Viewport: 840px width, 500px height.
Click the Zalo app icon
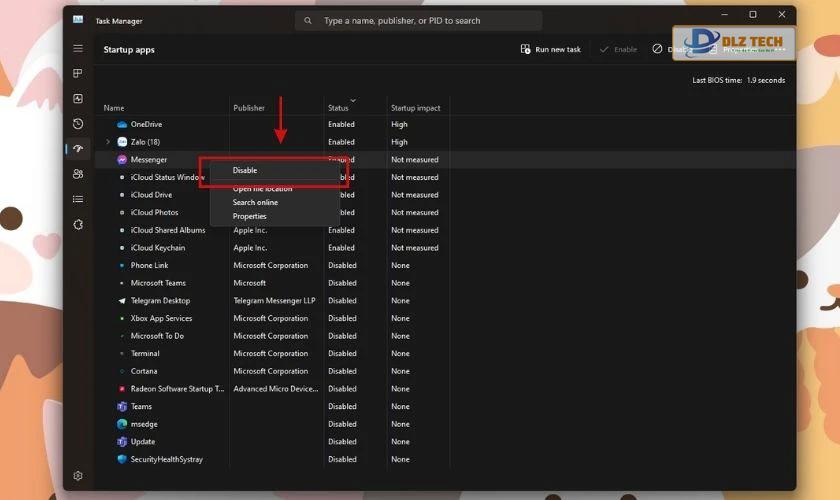122,142
